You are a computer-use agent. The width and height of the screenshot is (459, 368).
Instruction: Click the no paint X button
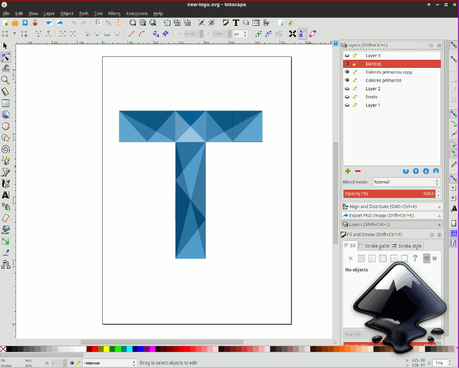click(351, 258)
